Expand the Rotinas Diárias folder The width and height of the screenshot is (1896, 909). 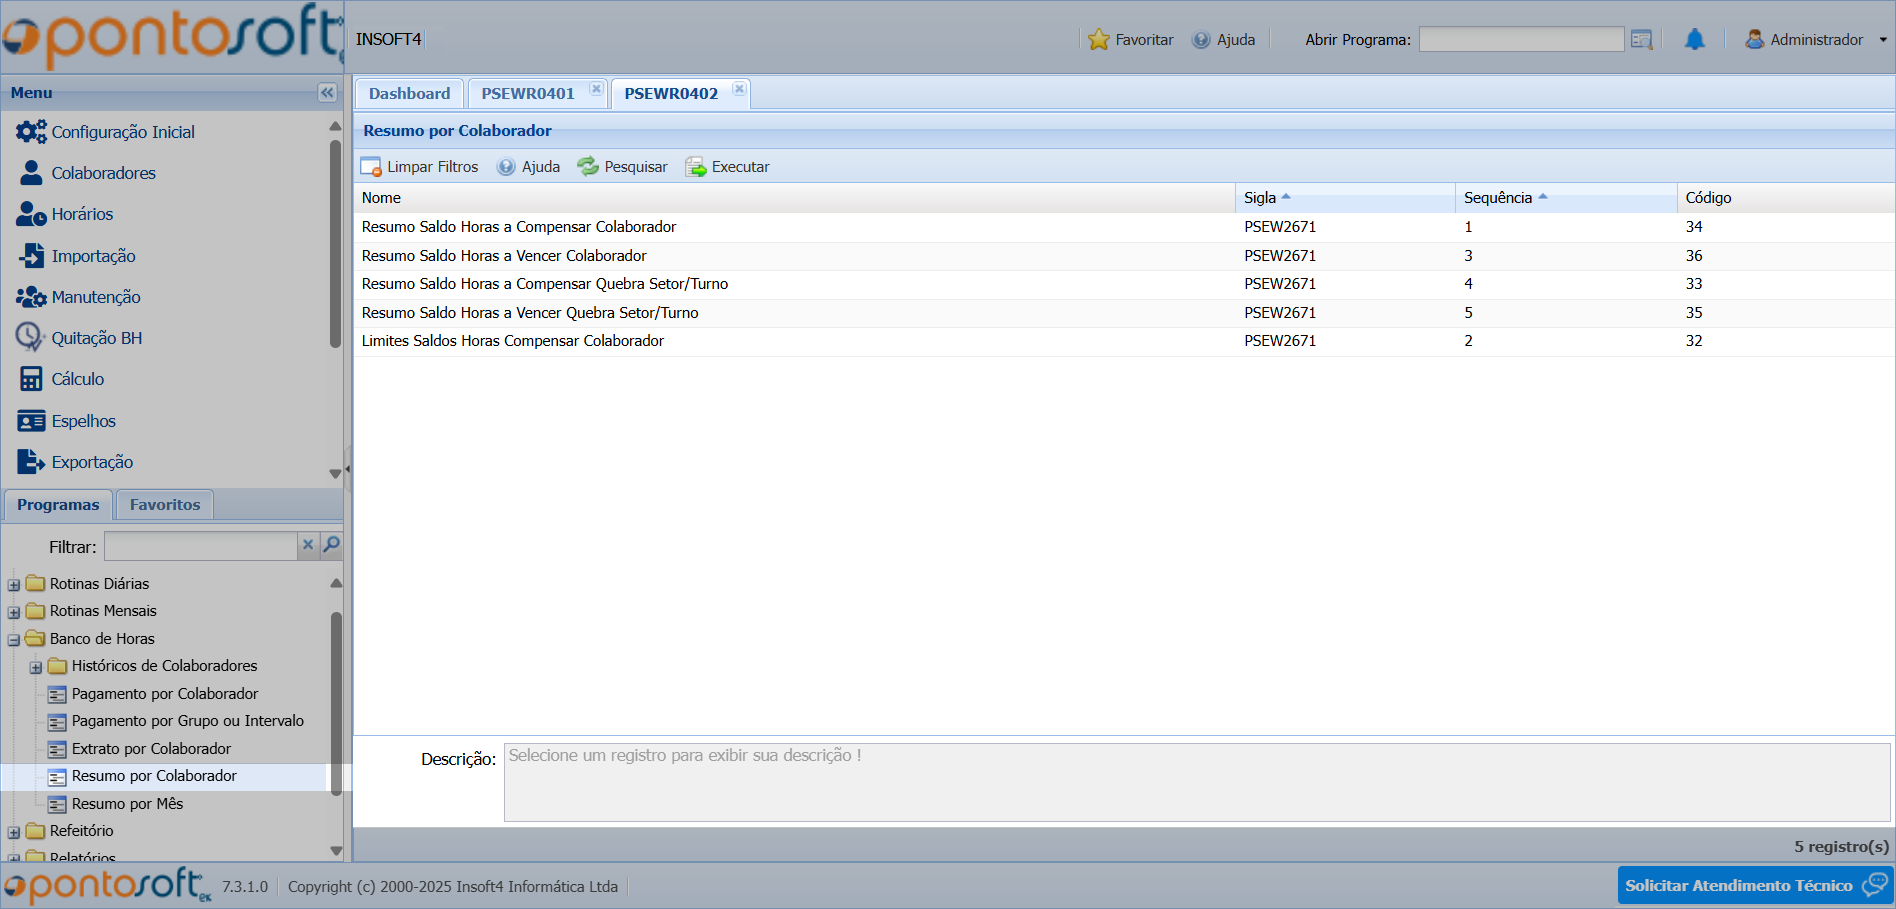(x=14, y=585)
